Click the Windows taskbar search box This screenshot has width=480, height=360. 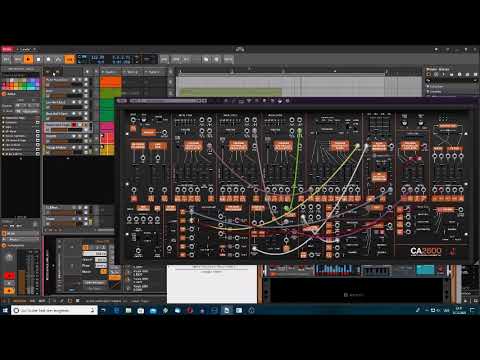pos(54,310)
